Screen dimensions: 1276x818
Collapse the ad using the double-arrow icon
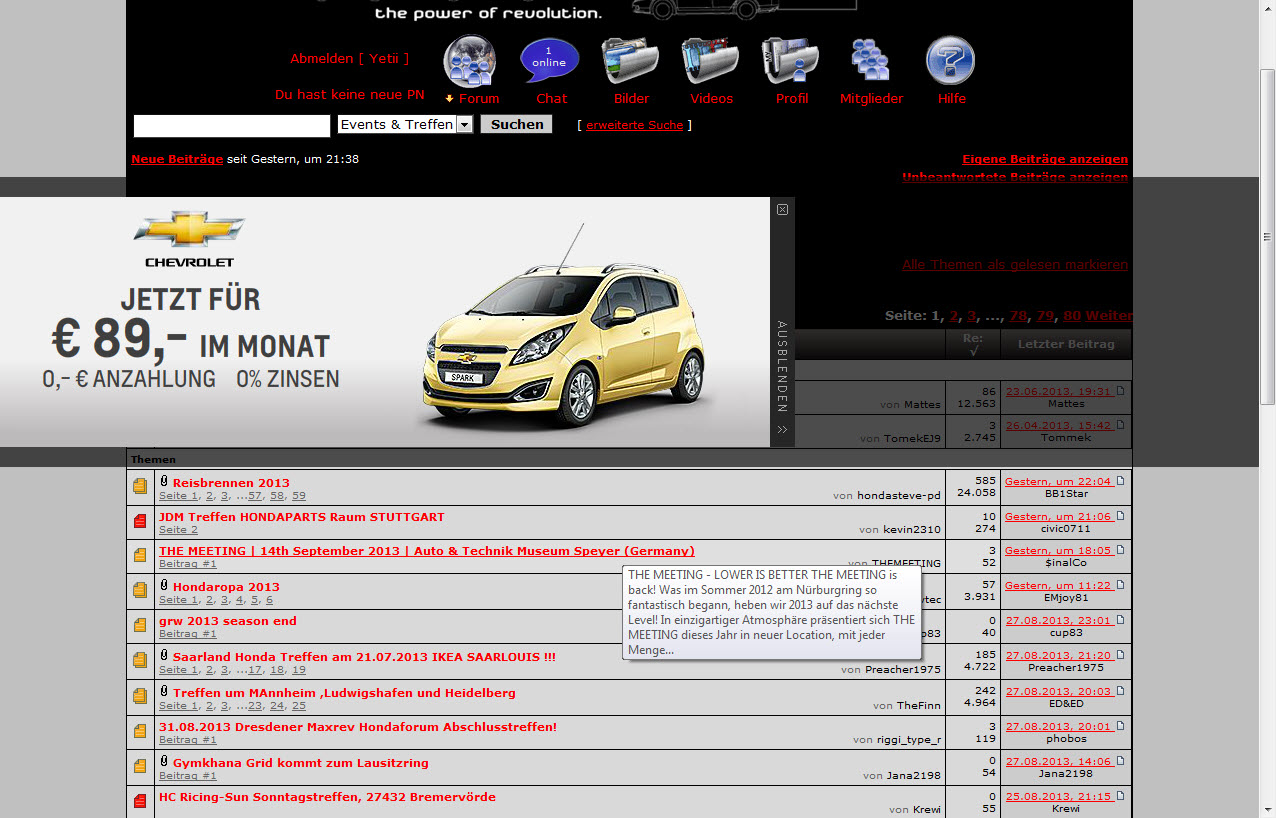click(x=782, y=430)
